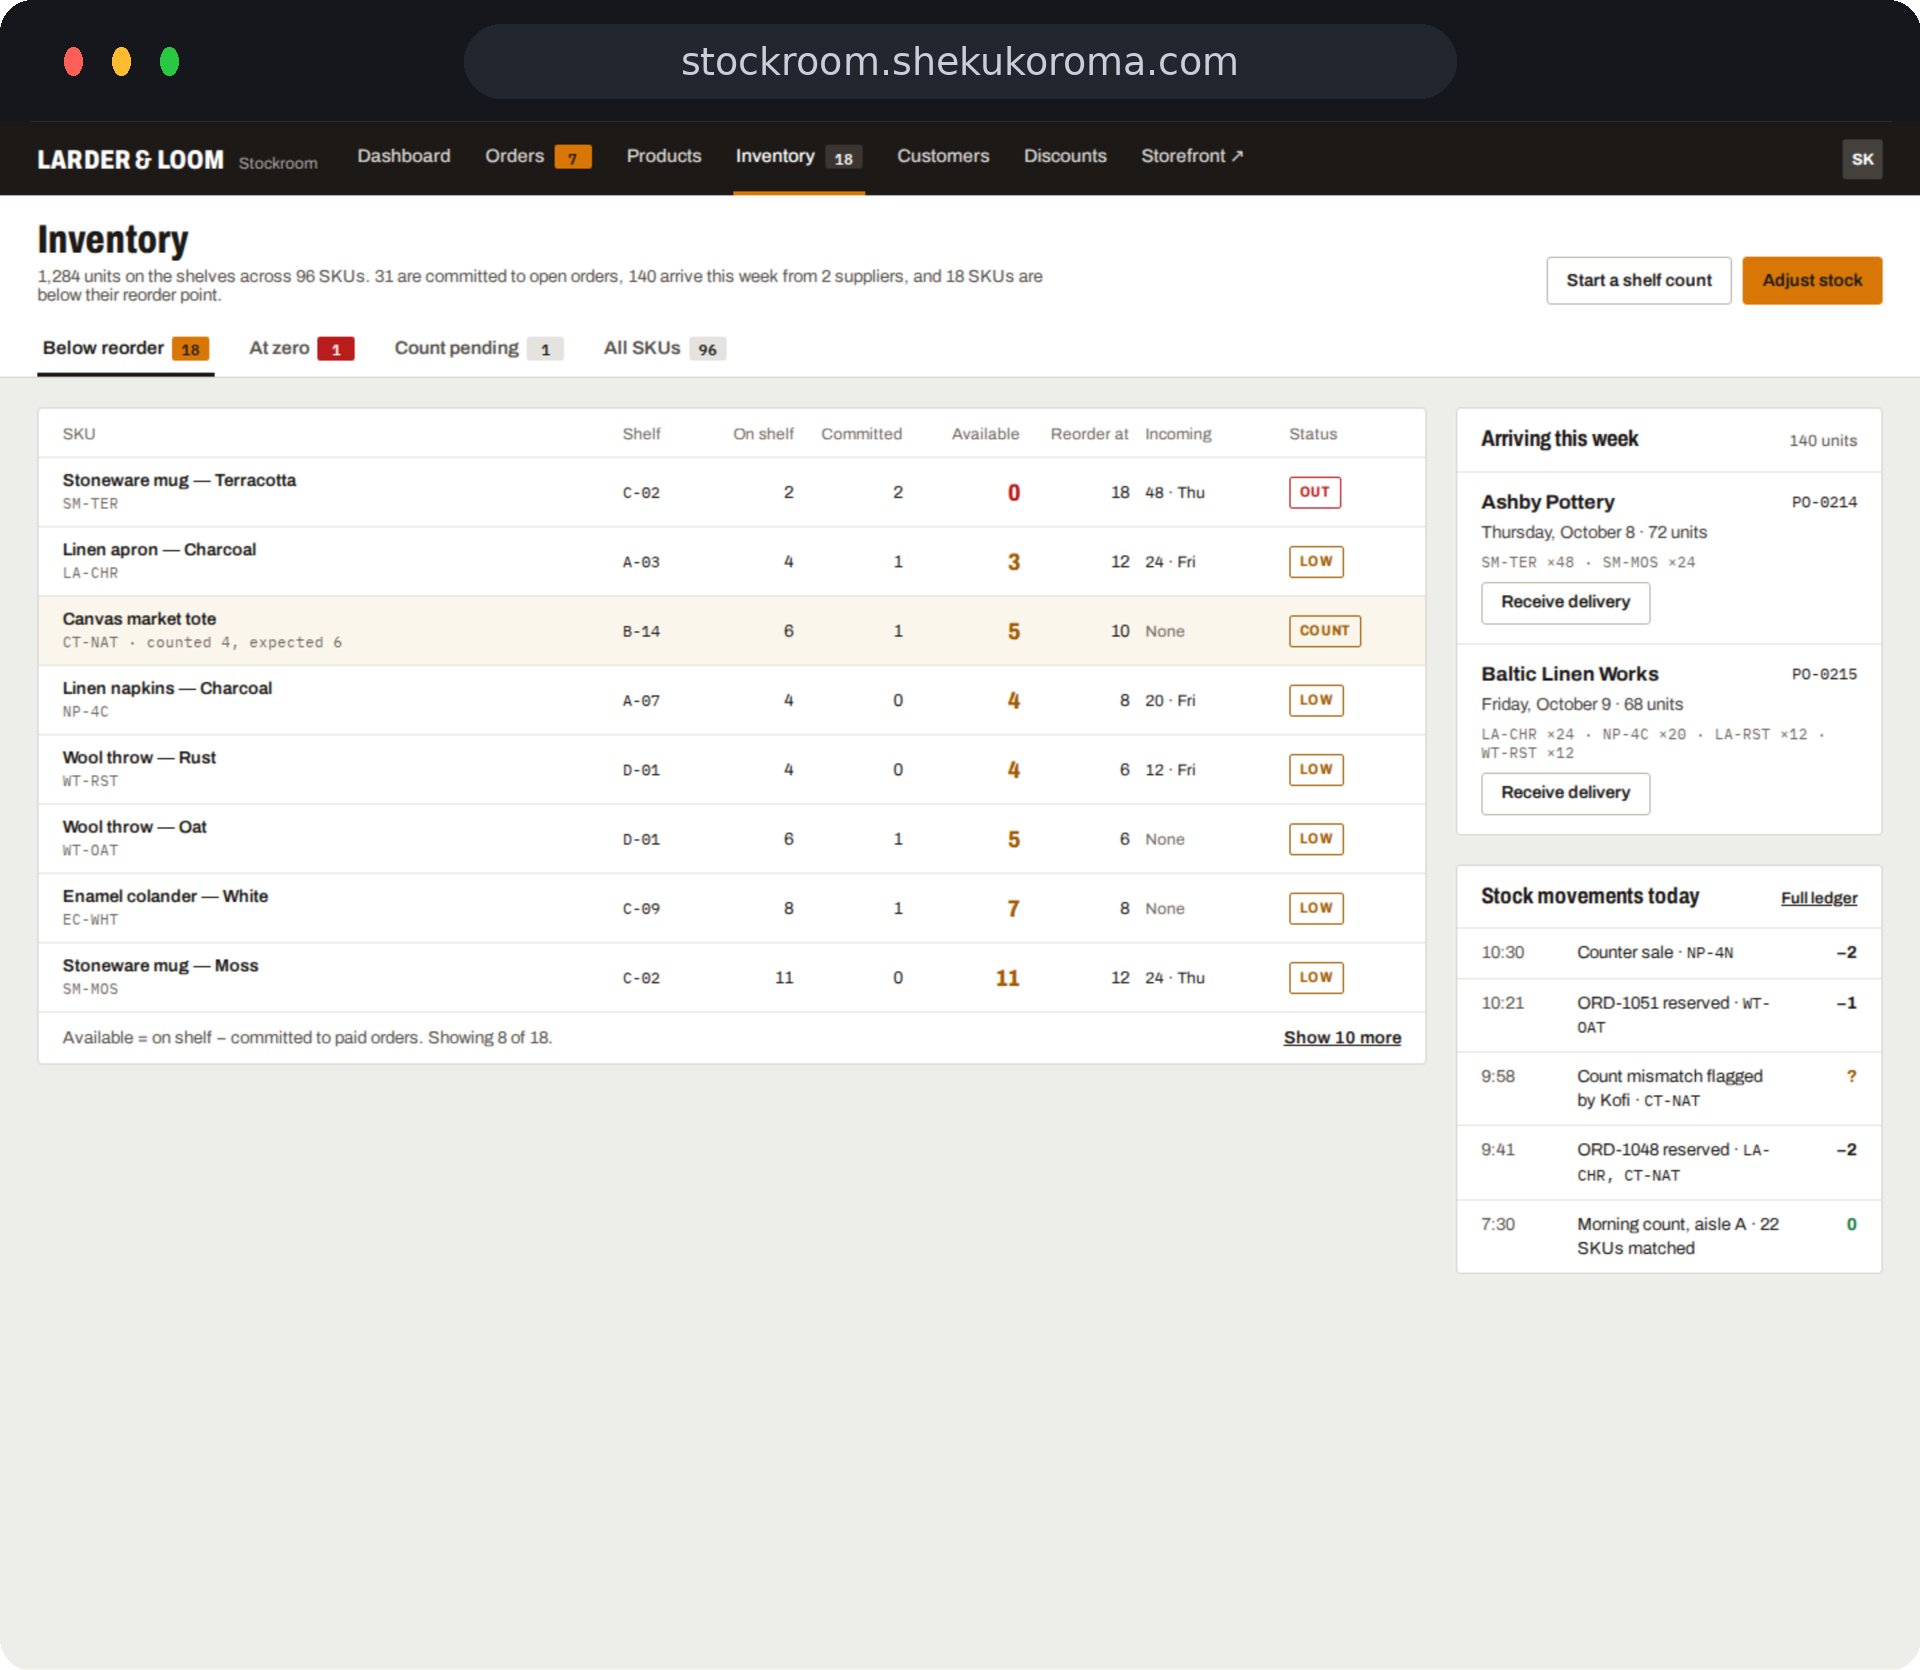Receive delivery from Ashby Pottery

[x=1565, y=602]
